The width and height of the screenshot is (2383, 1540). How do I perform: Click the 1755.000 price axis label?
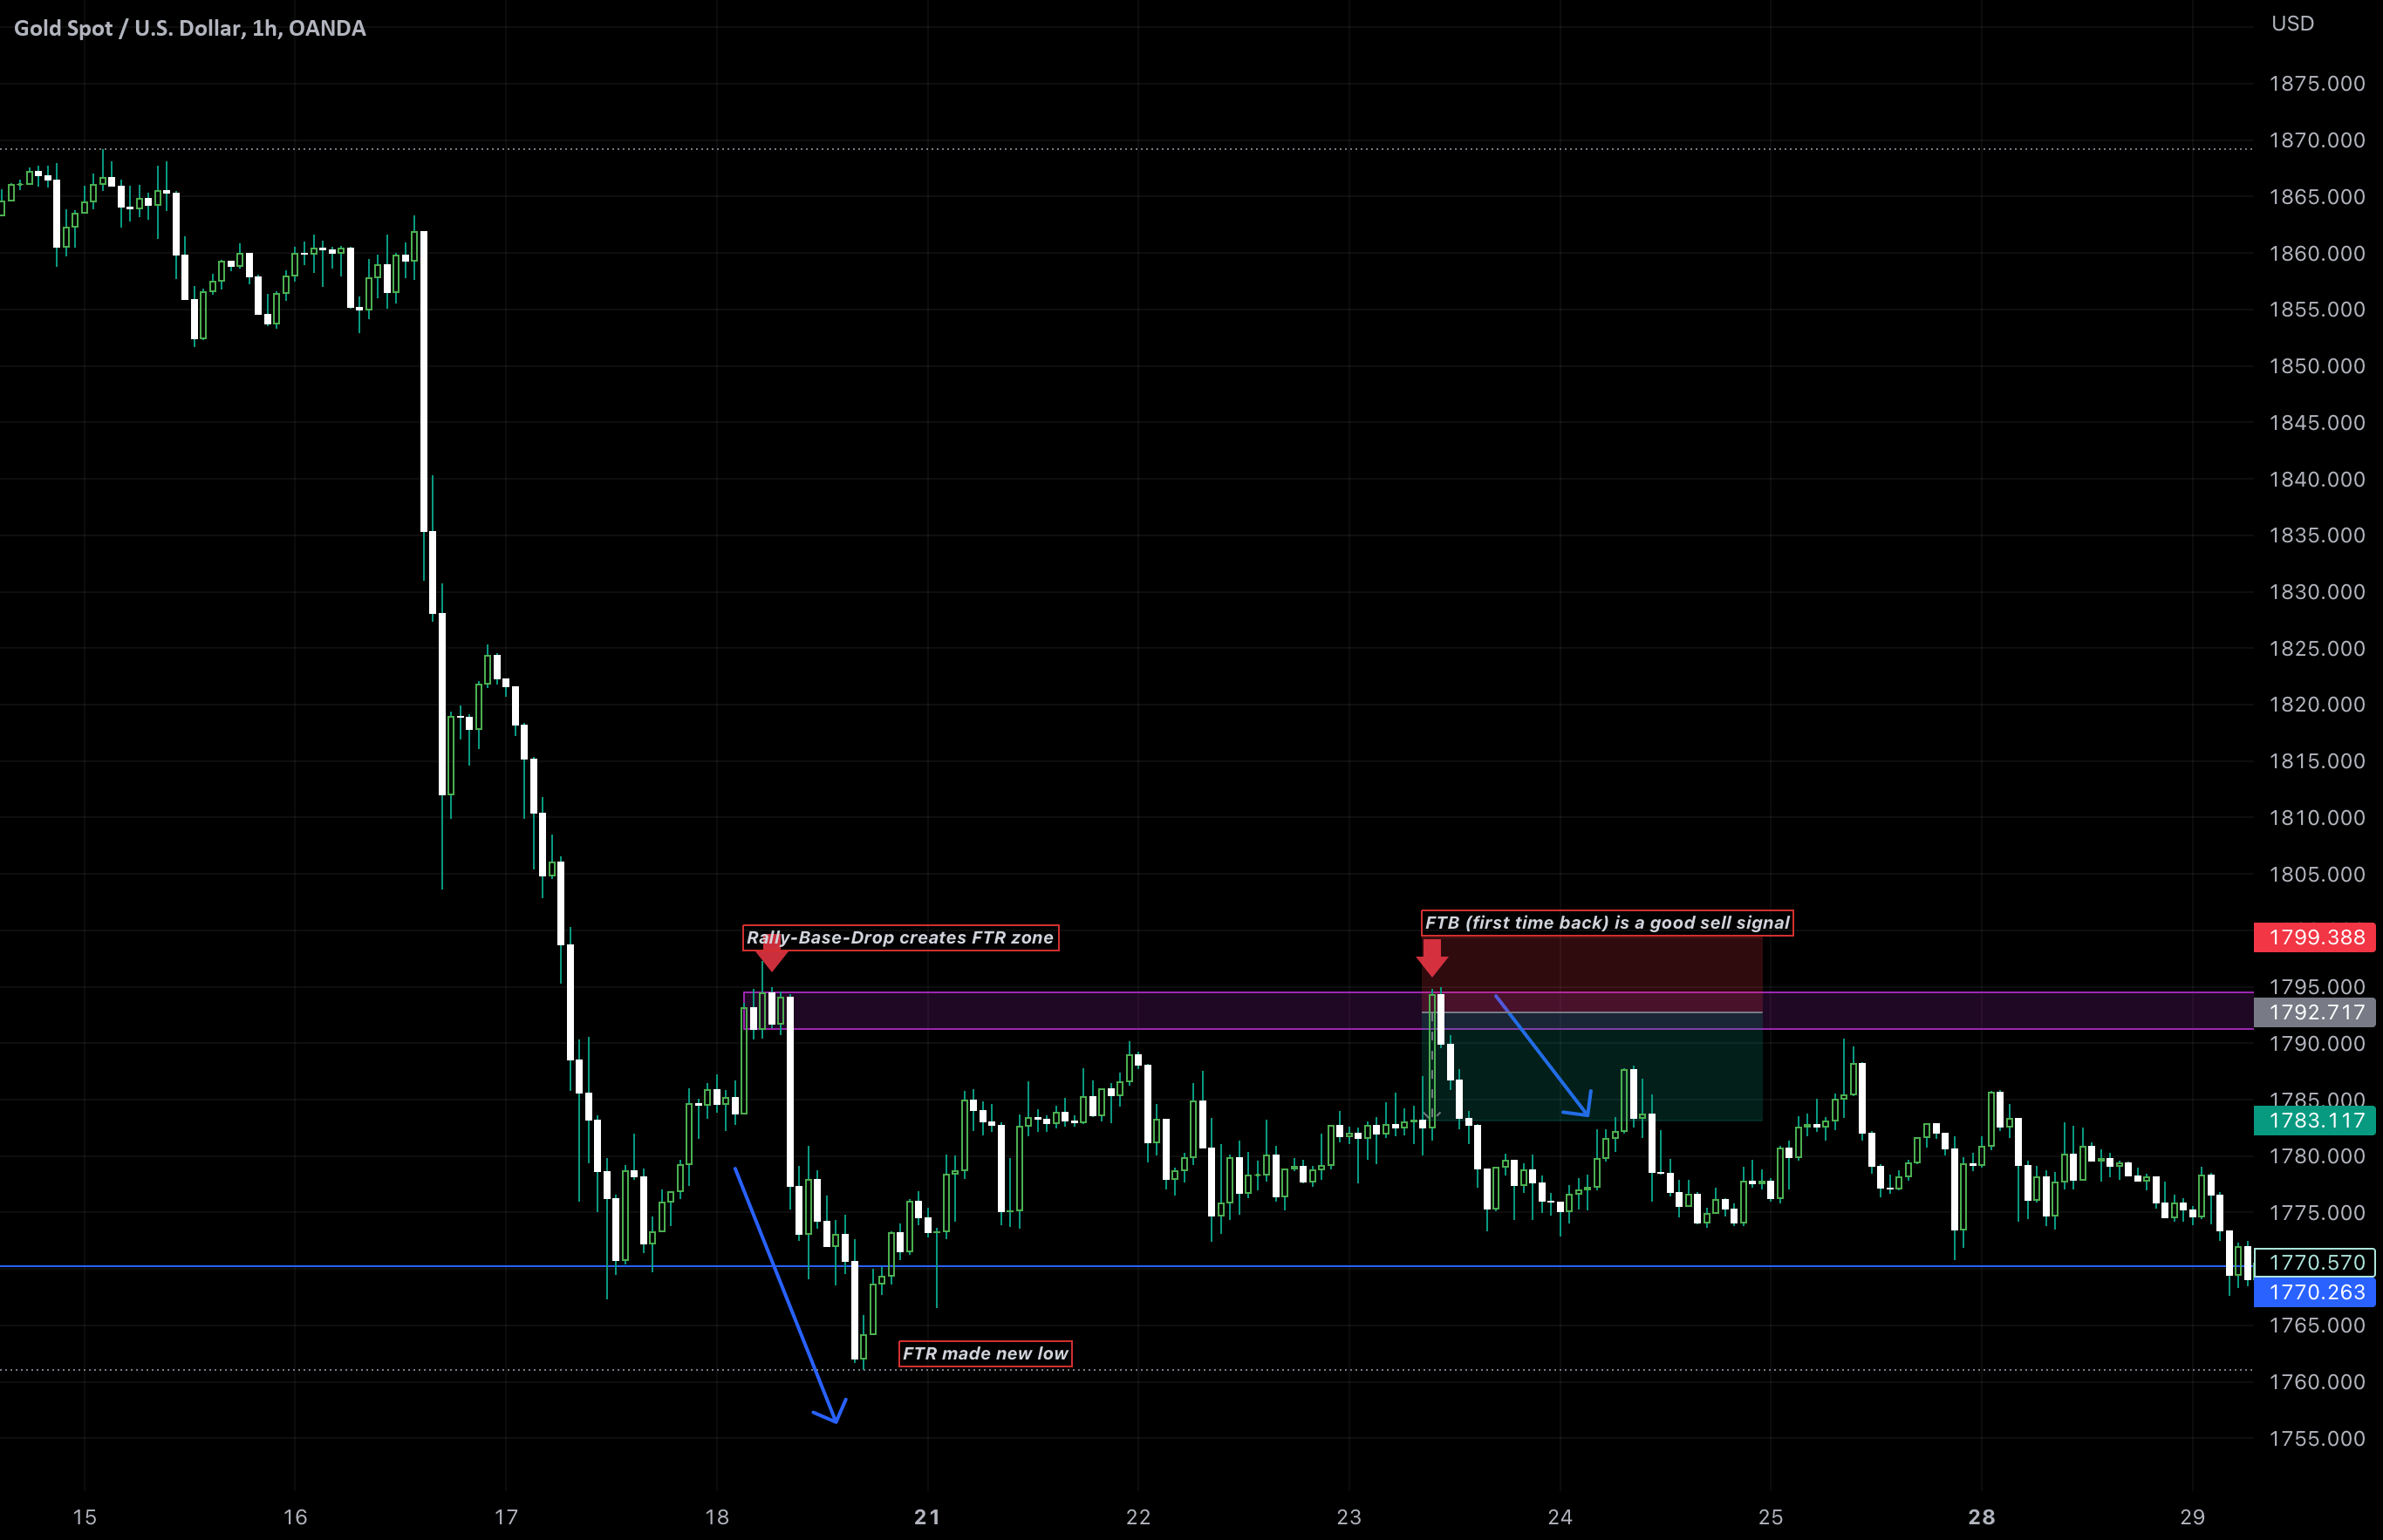click(2317, 1439)
